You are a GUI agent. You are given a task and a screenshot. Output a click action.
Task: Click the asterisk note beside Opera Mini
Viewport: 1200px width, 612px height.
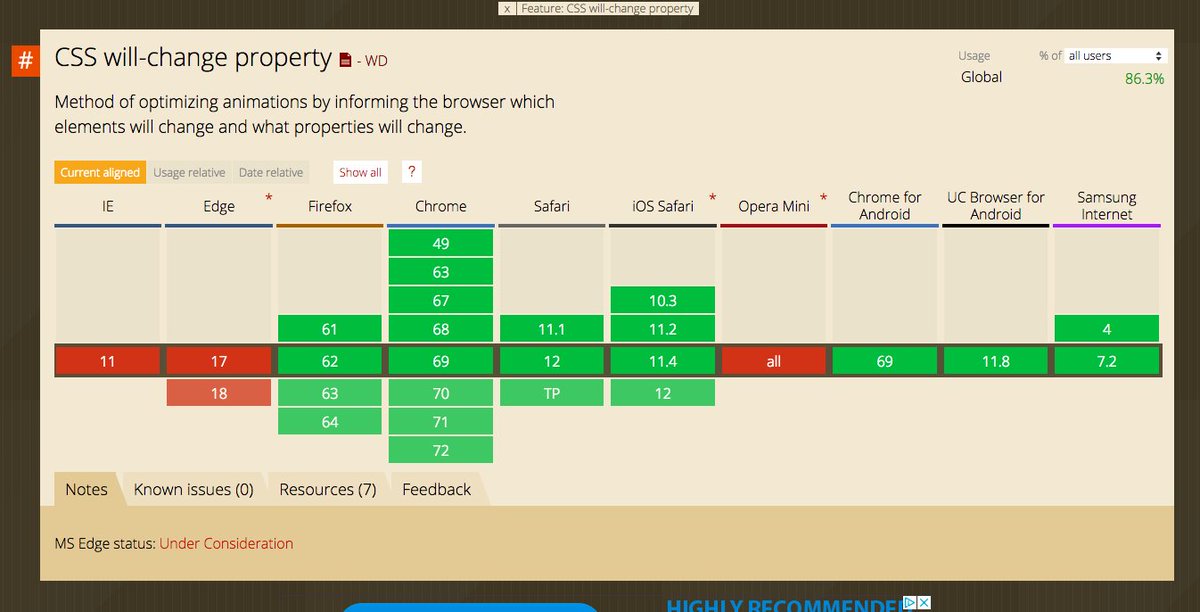823,199
